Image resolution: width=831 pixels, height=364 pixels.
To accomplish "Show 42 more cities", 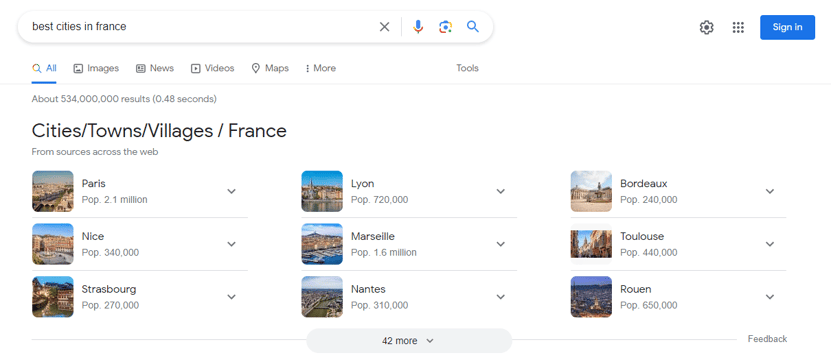I will (x=409, y=341).
